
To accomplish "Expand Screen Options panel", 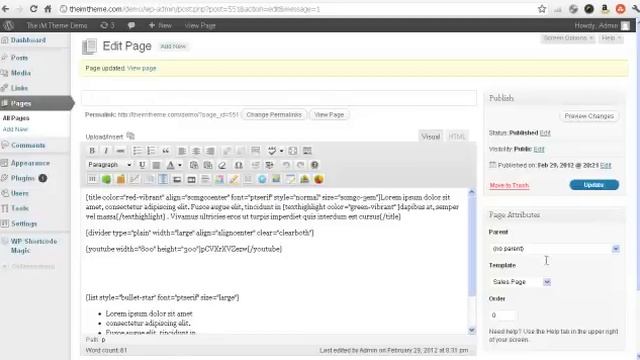I will pos(568,38).
